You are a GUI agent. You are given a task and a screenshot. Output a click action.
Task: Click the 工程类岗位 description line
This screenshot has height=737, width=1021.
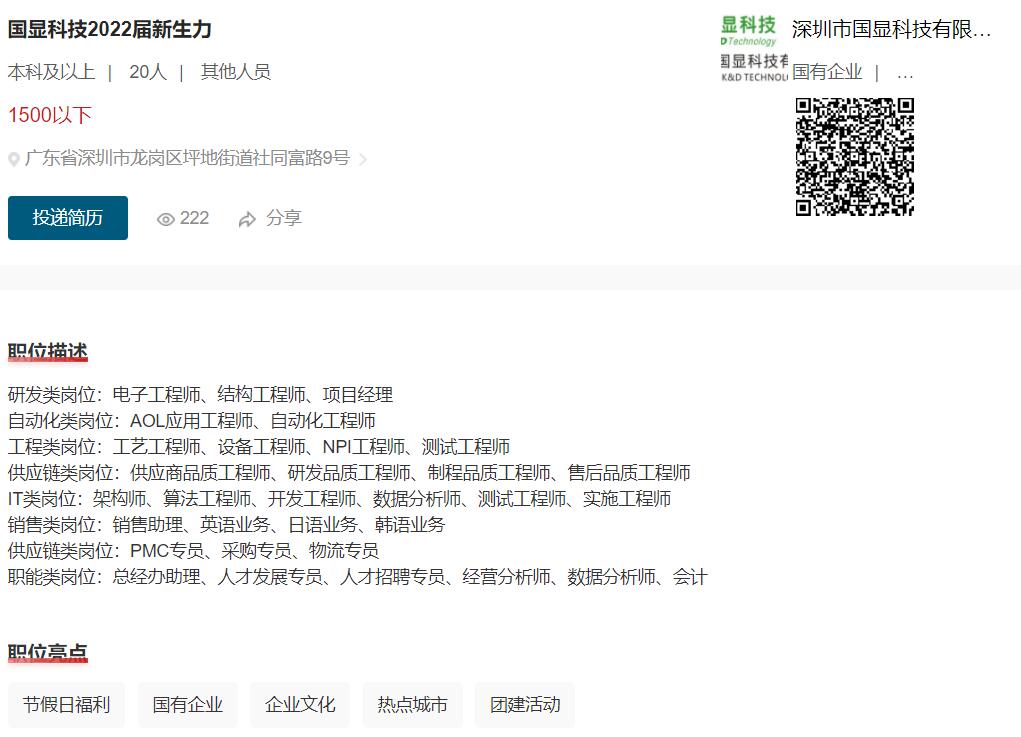(x=259, y=447)
